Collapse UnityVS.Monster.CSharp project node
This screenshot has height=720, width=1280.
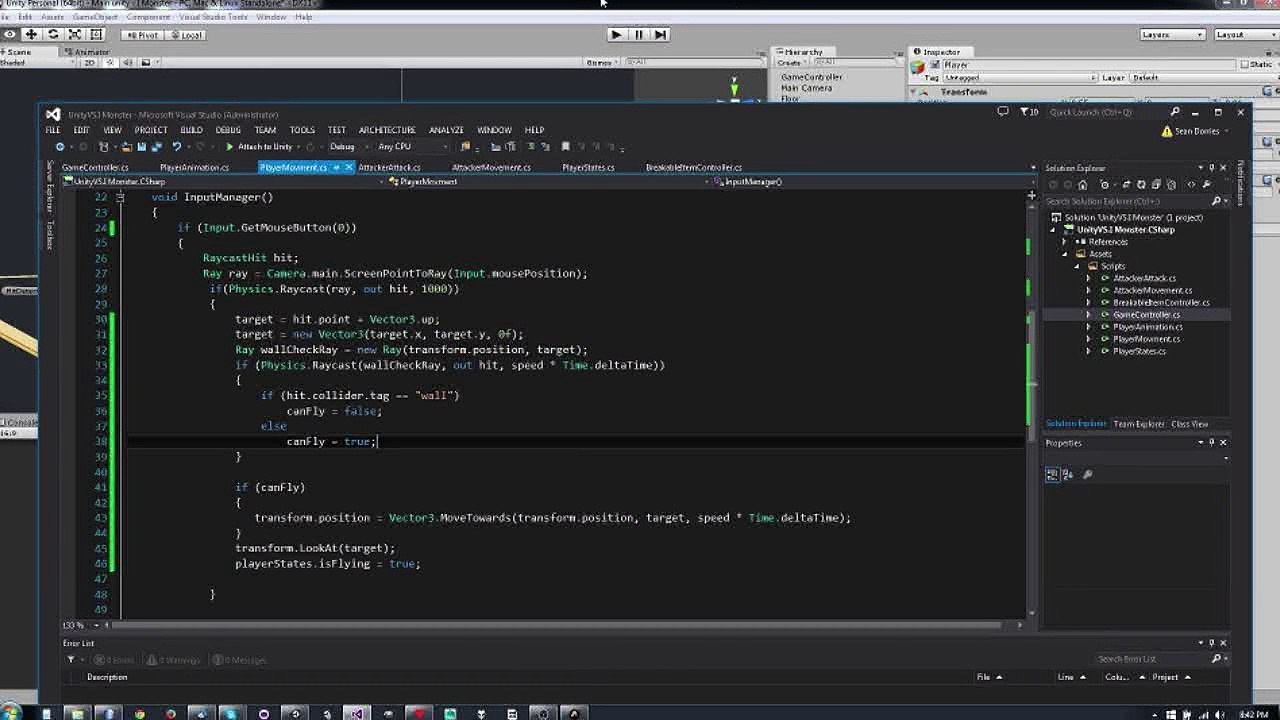click(1053, 230)
